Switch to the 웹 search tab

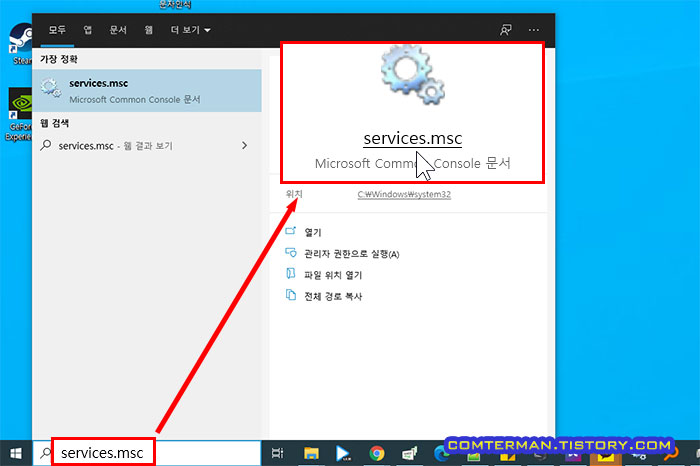coord(149,30)
